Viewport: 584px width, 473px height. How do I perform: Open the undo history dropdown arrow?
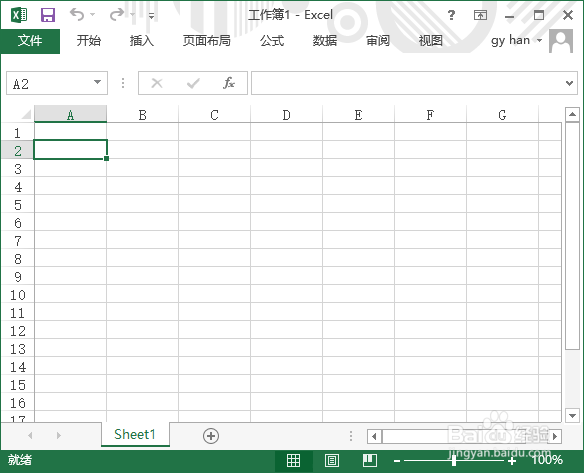93,15
